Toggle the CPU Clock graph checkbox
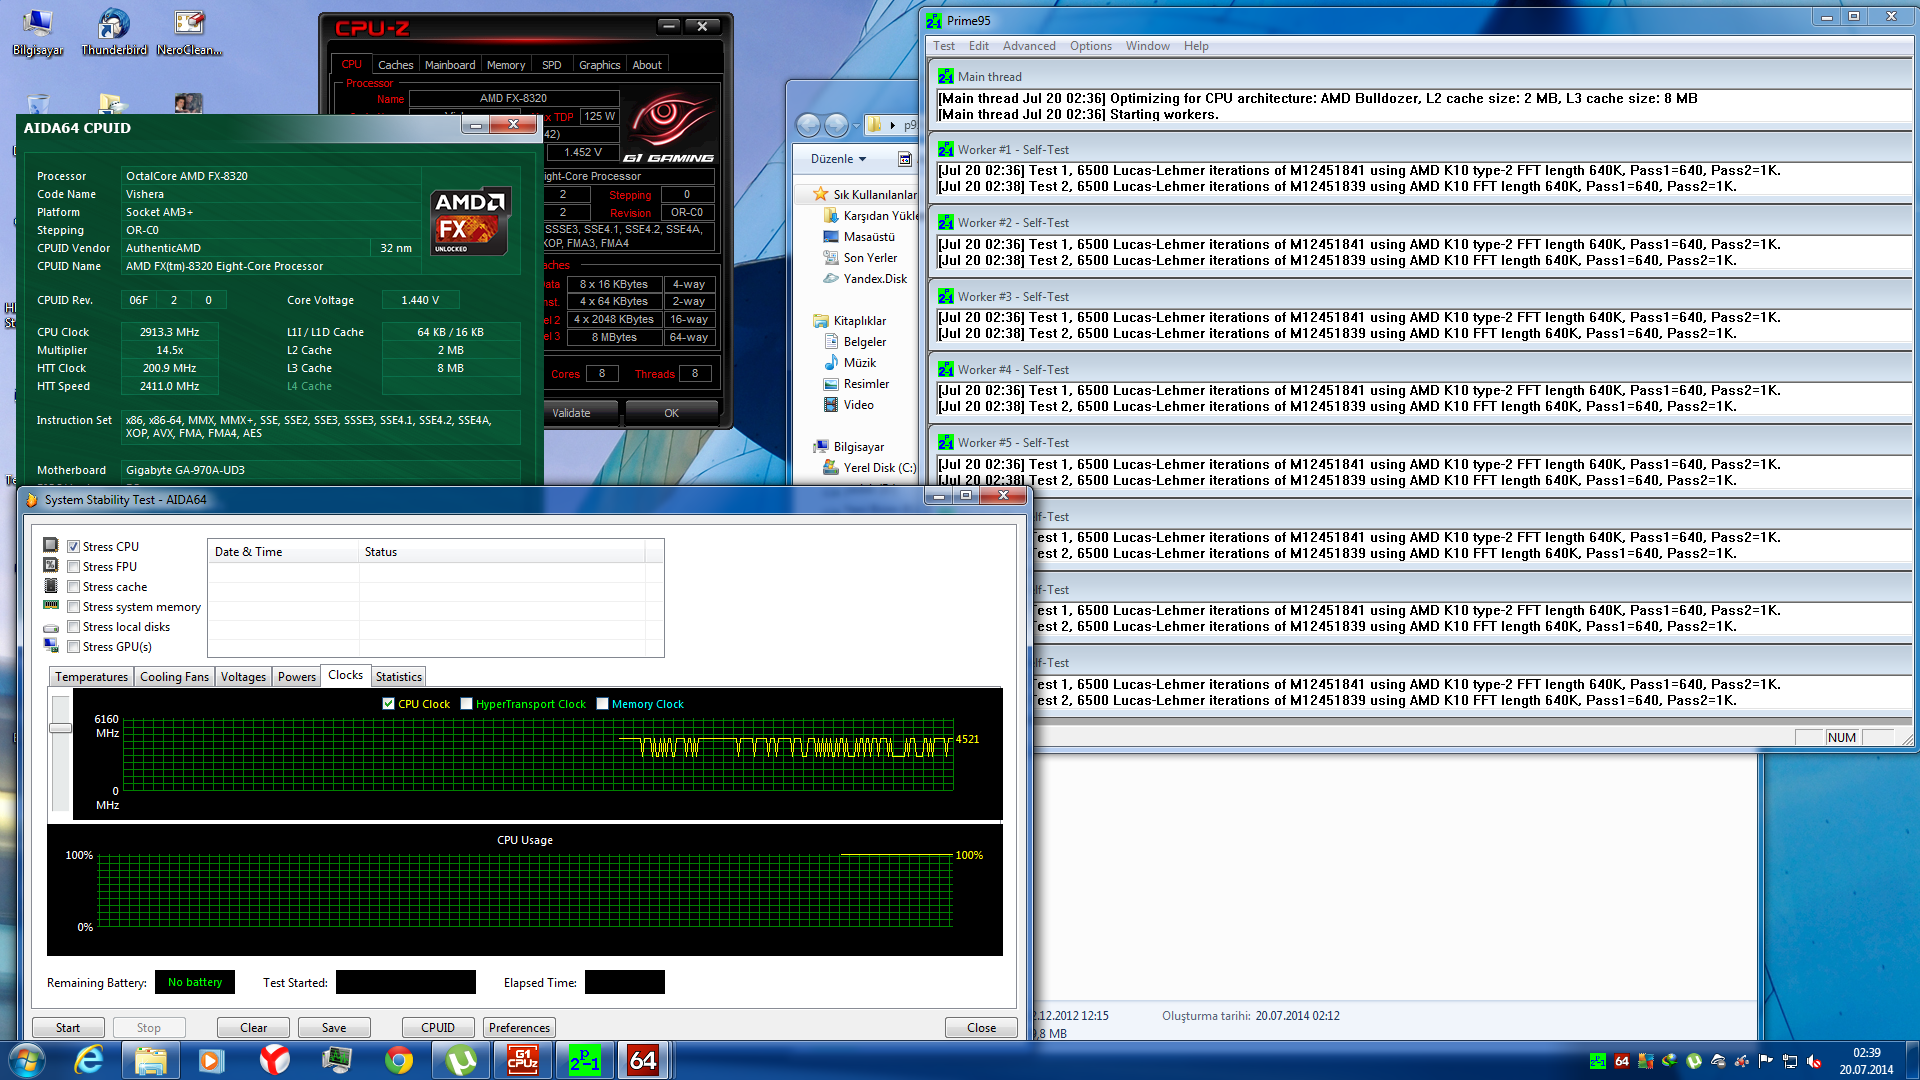The height and width of the screenshot is (1080, 1920). [x=388, y=704]
